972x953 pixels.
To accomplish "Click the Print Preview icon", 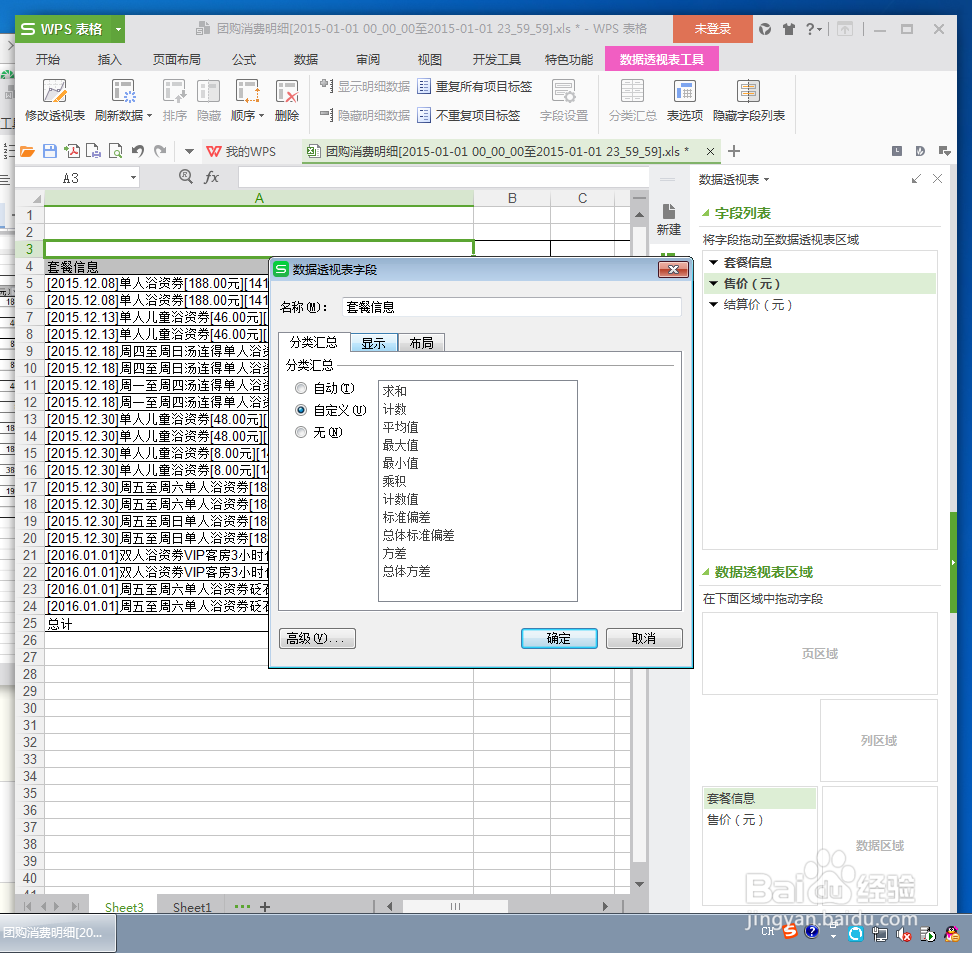I will 115,151.
